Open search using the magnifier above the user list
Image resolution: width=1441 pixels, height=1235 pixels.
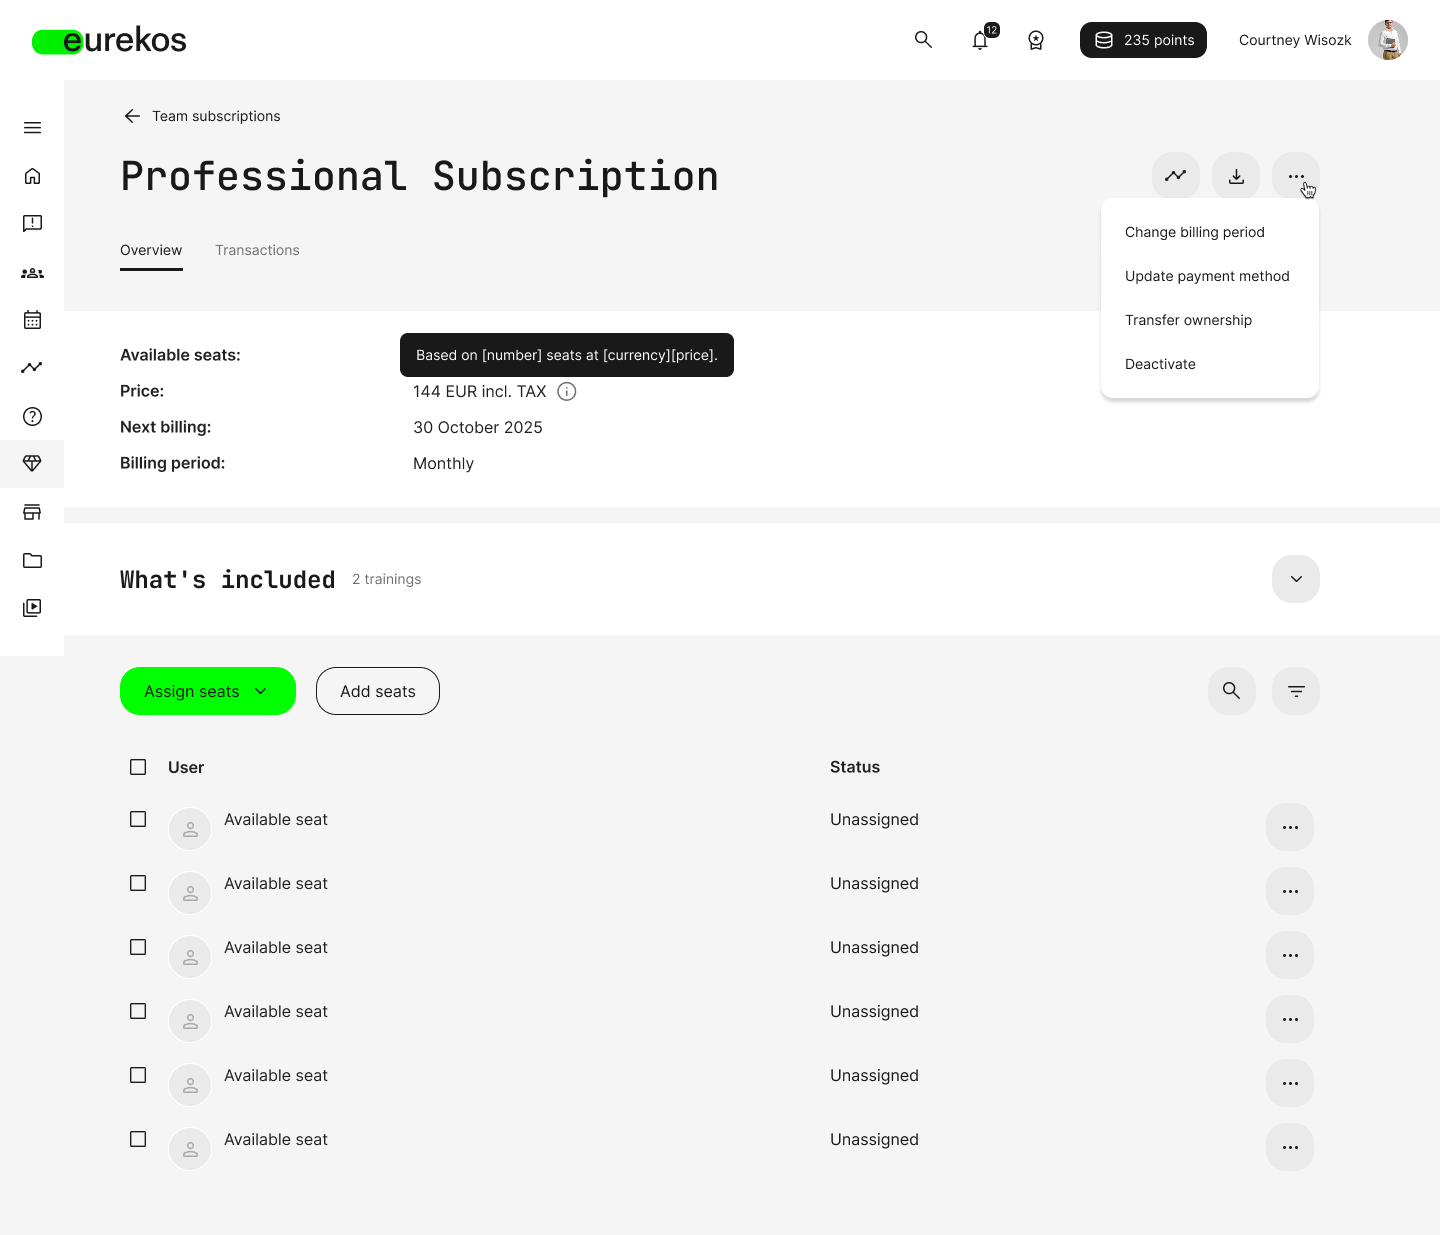[x=1232, y=691]
